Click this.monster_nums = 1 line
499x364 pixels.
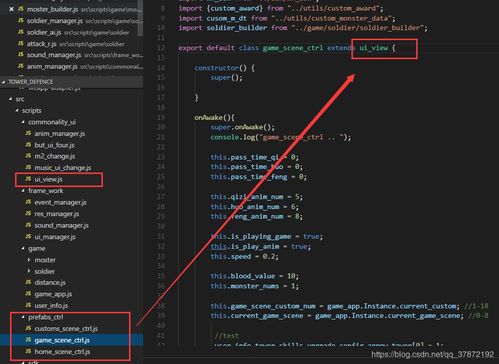pyautogui.click(x=255, y=286)
